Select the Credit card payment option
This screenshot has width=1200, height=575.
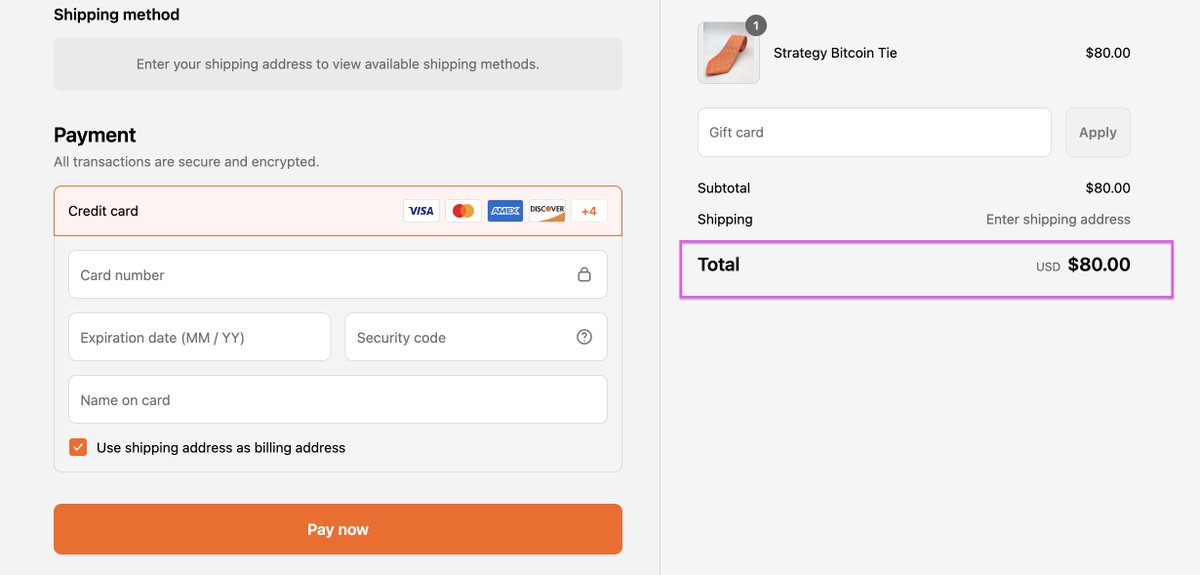coord(104,211)
